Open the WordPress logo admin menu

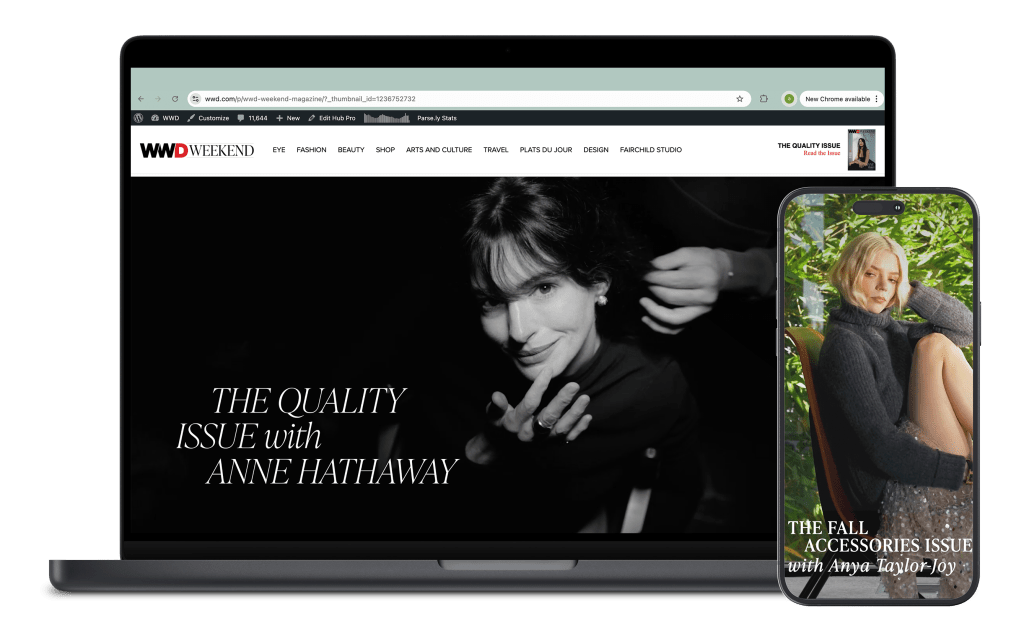[139, 118]
